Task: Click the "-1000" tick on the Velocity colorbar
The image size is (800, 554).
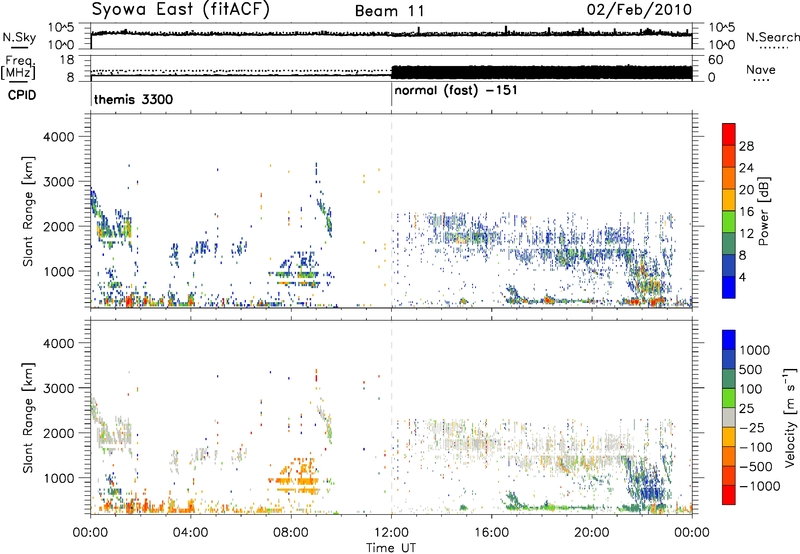Action: [760, 486]
